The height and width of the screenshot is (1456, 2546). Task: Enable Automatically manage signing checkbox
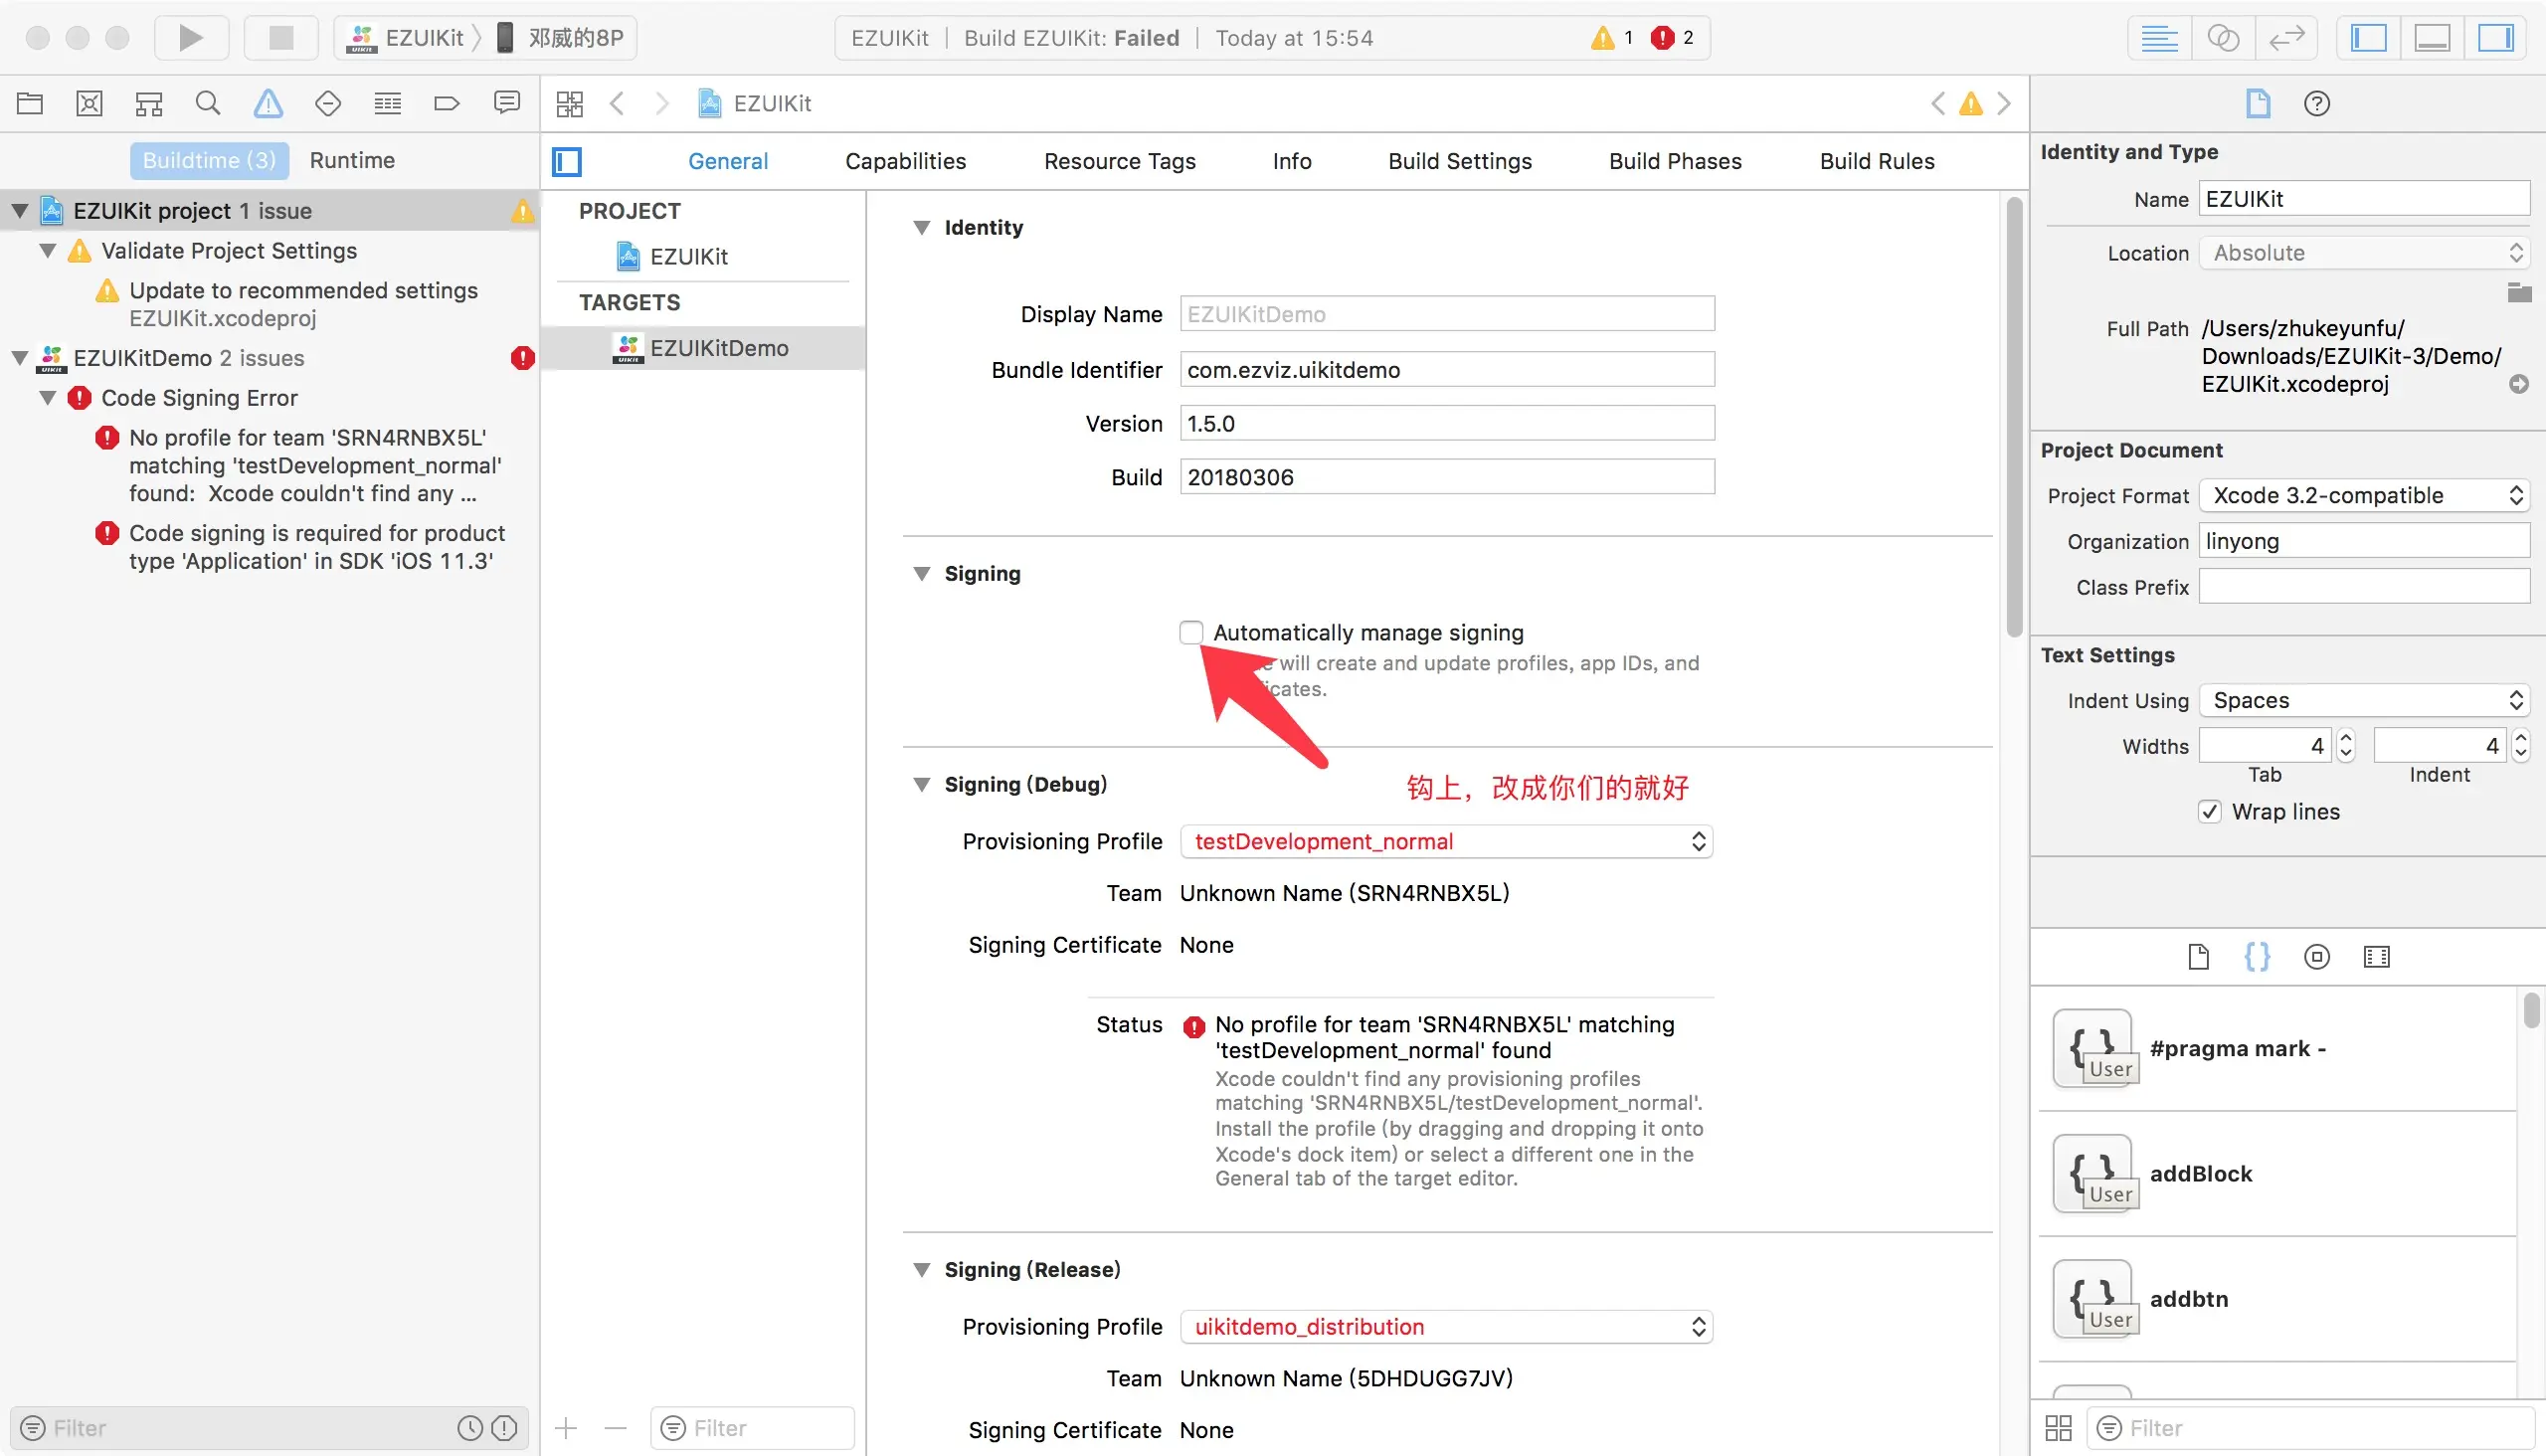[x=1190, y=632]
